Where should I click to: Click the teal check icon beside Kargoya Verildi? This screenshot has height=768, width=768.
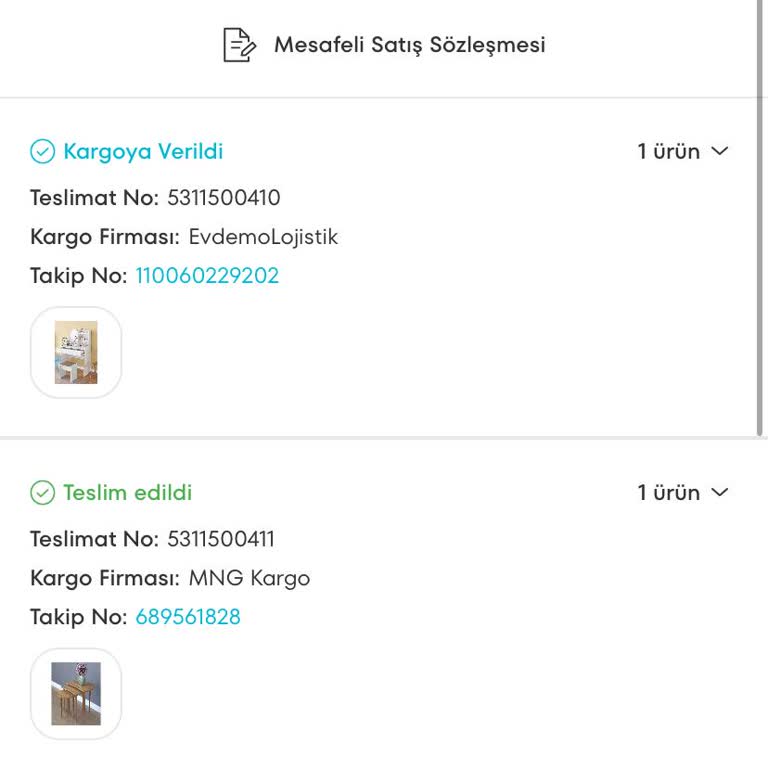(x=42, y=152)
